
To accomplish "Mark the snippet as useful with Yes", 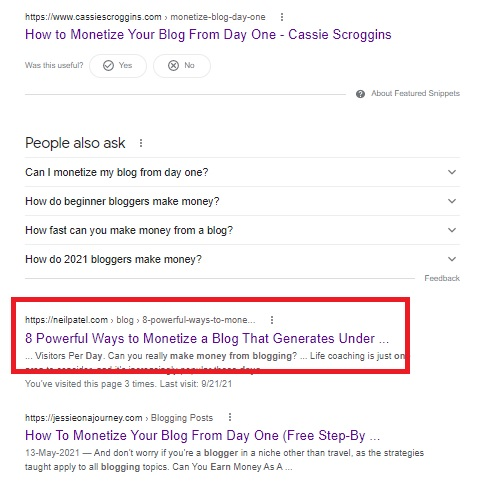I will tap(118, 66).
